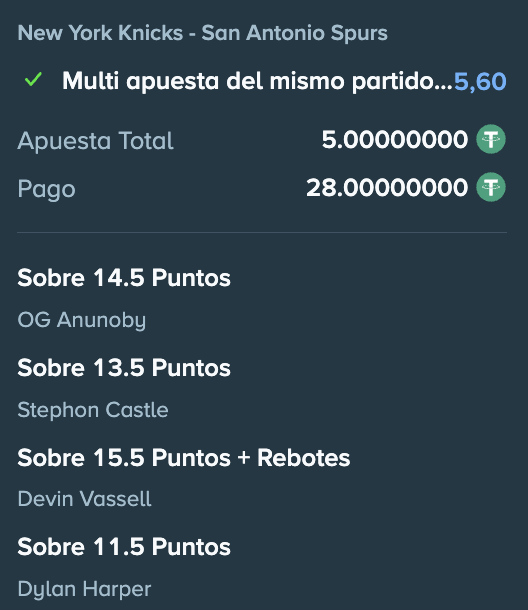528x610 pixels.
Task: Click the OG Anunoby player name
Action: [x=82, y=321]
